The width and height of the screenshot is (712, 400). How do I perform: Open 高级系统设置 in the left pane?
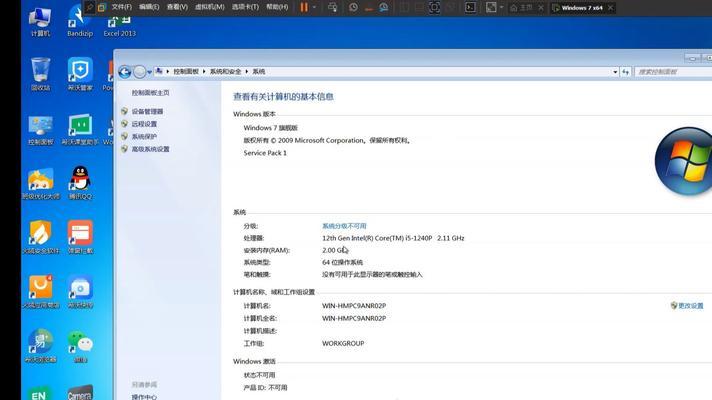(150, 149)
